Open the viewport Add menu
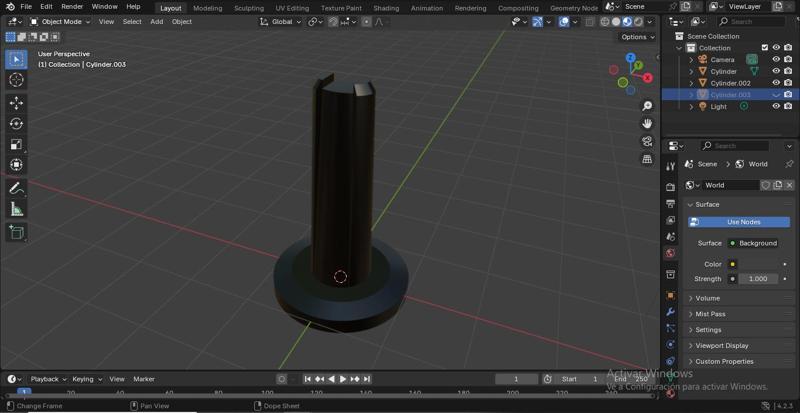Viewport: 800px width, 413px height. [x=157, y=22]
